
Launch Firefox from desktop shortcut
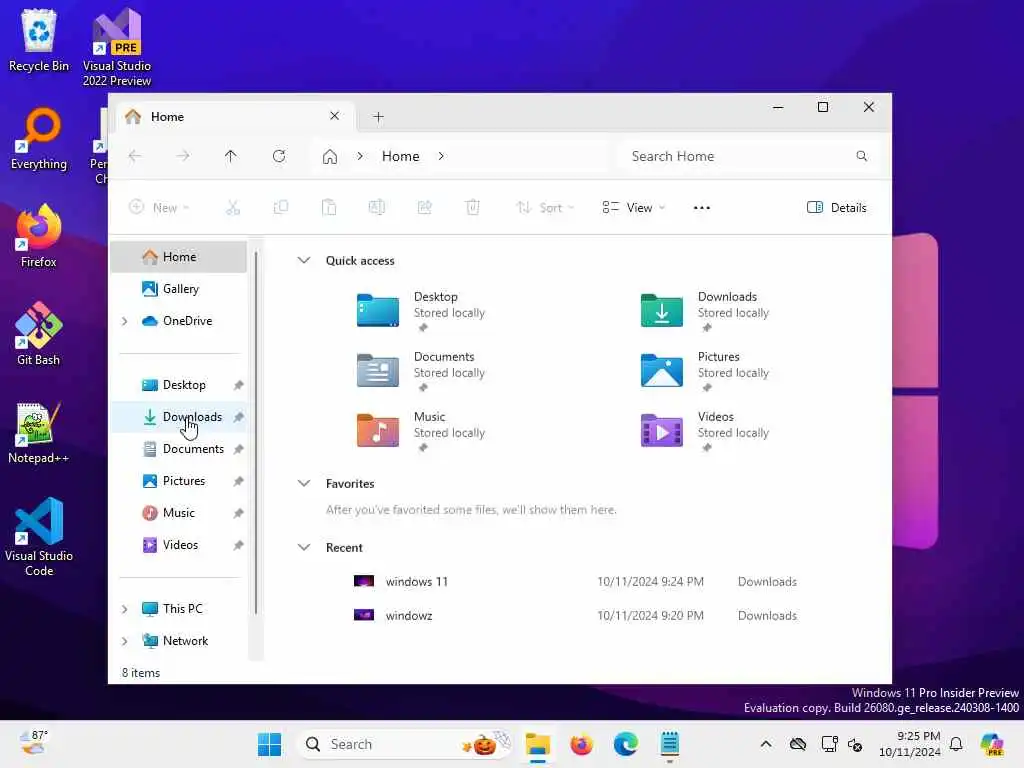coord(39,236)
